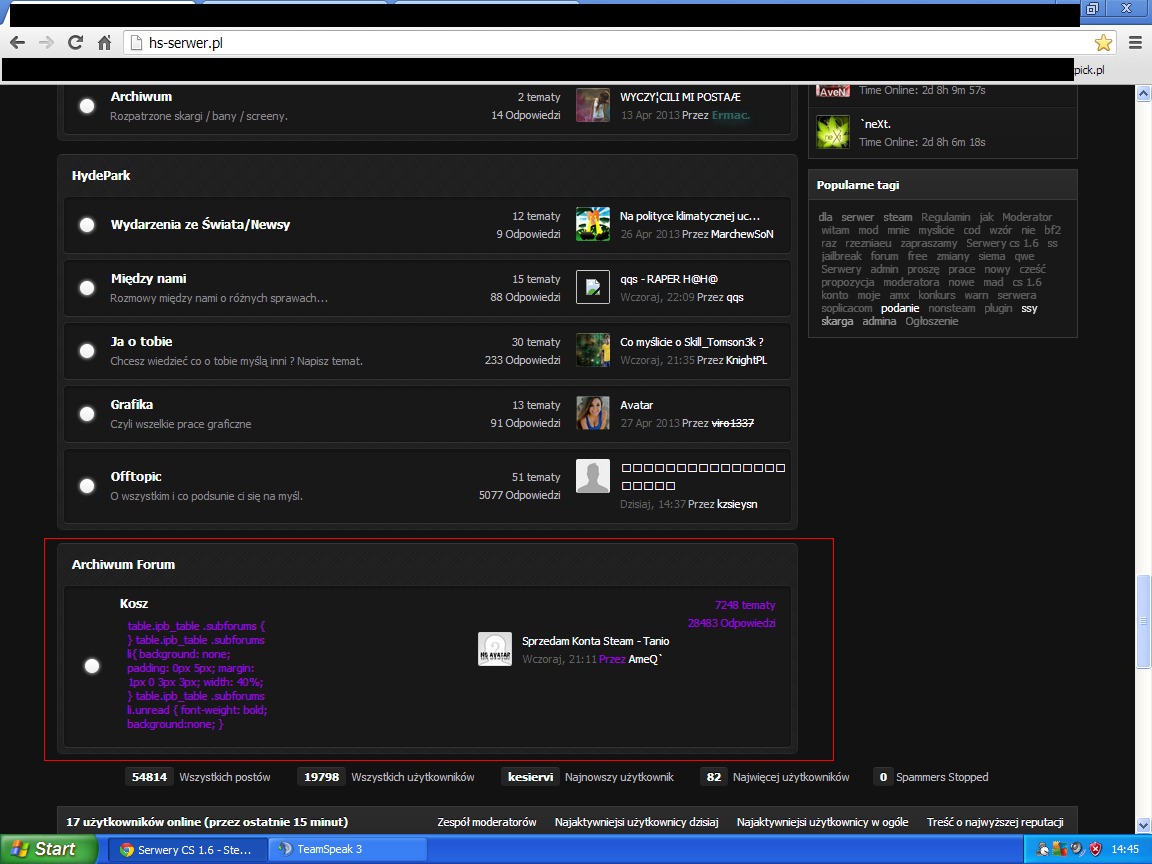
Task: Open the Wydarzenia ze Świata/Newsy forum
Action: pyautogui.click(x=200, y=225)
